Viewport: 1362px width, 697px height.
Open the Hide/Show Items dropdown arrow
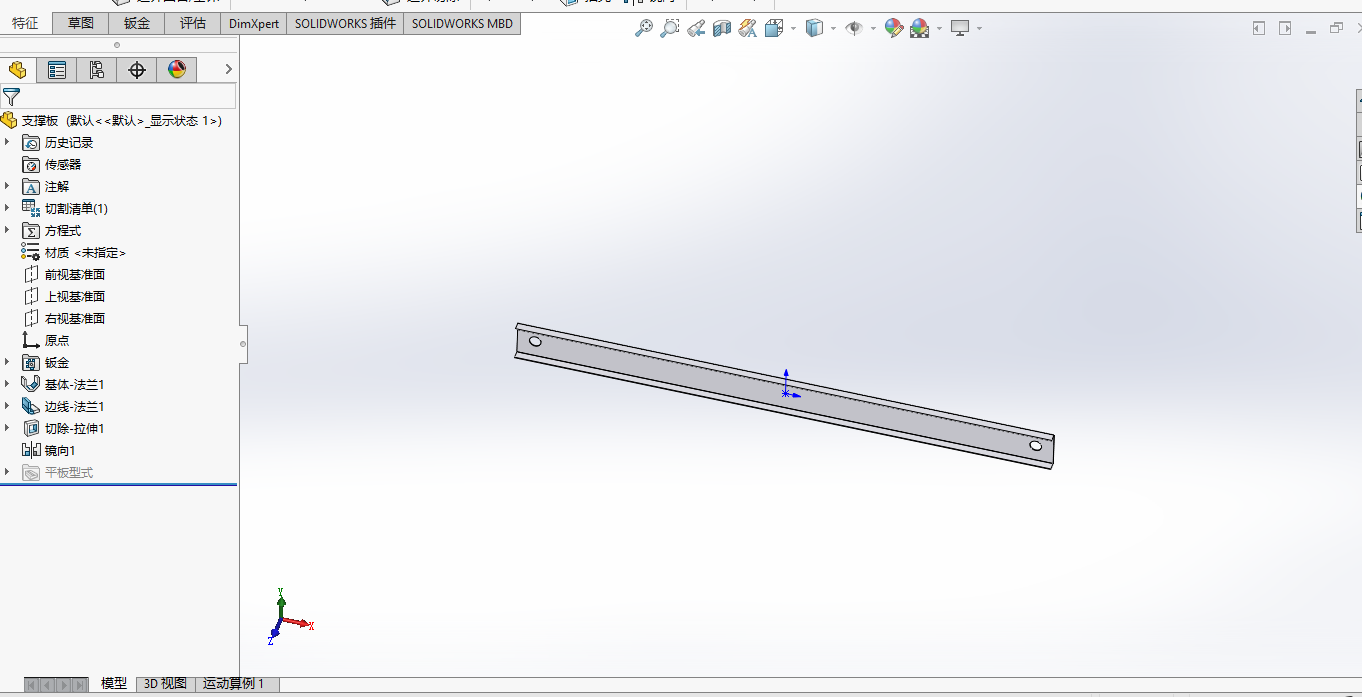(873, 28)
